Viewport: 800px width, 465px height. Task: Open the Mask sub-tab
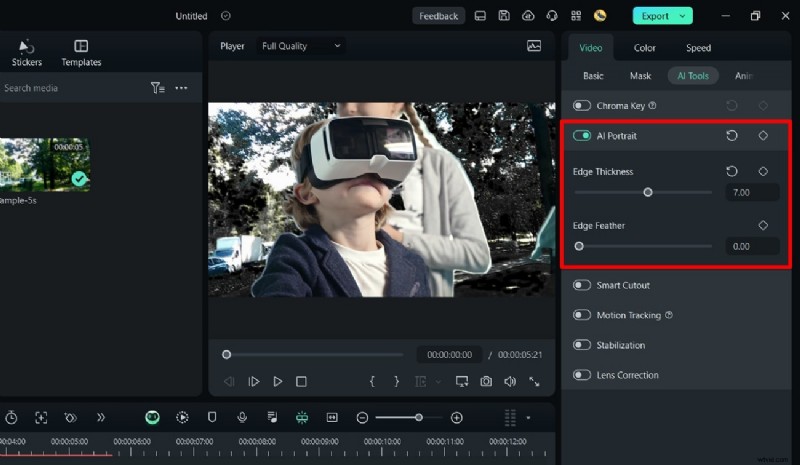click(640, 76)
